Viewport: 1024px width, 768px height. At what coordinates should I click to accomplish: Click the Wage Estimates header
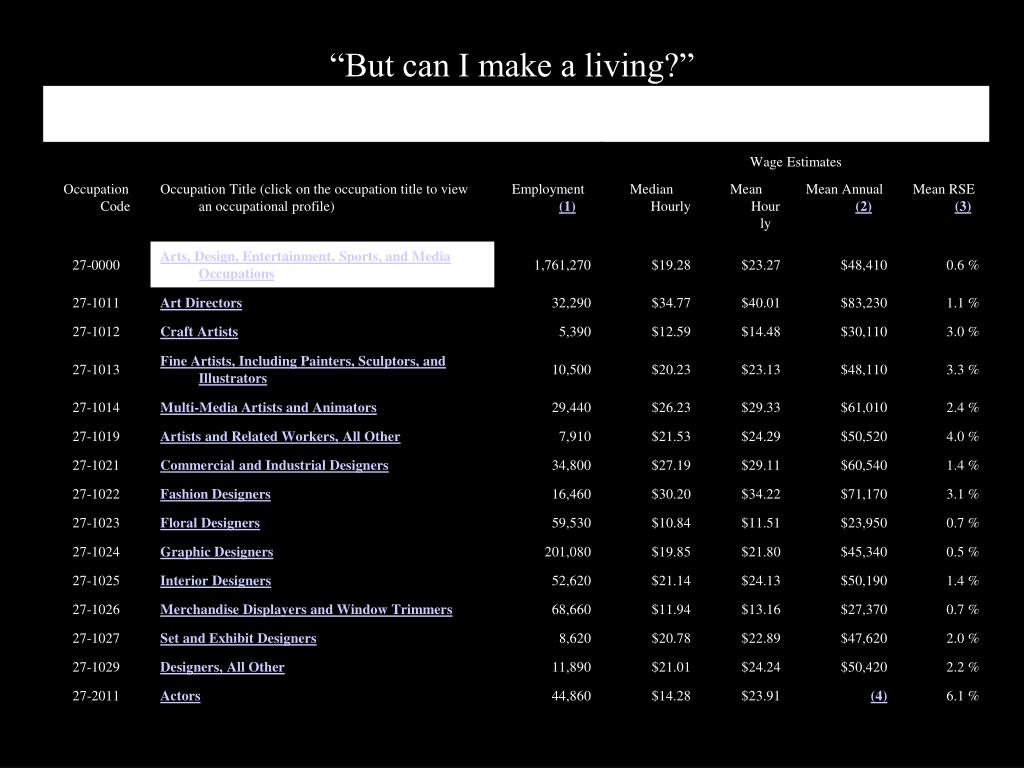795,162
